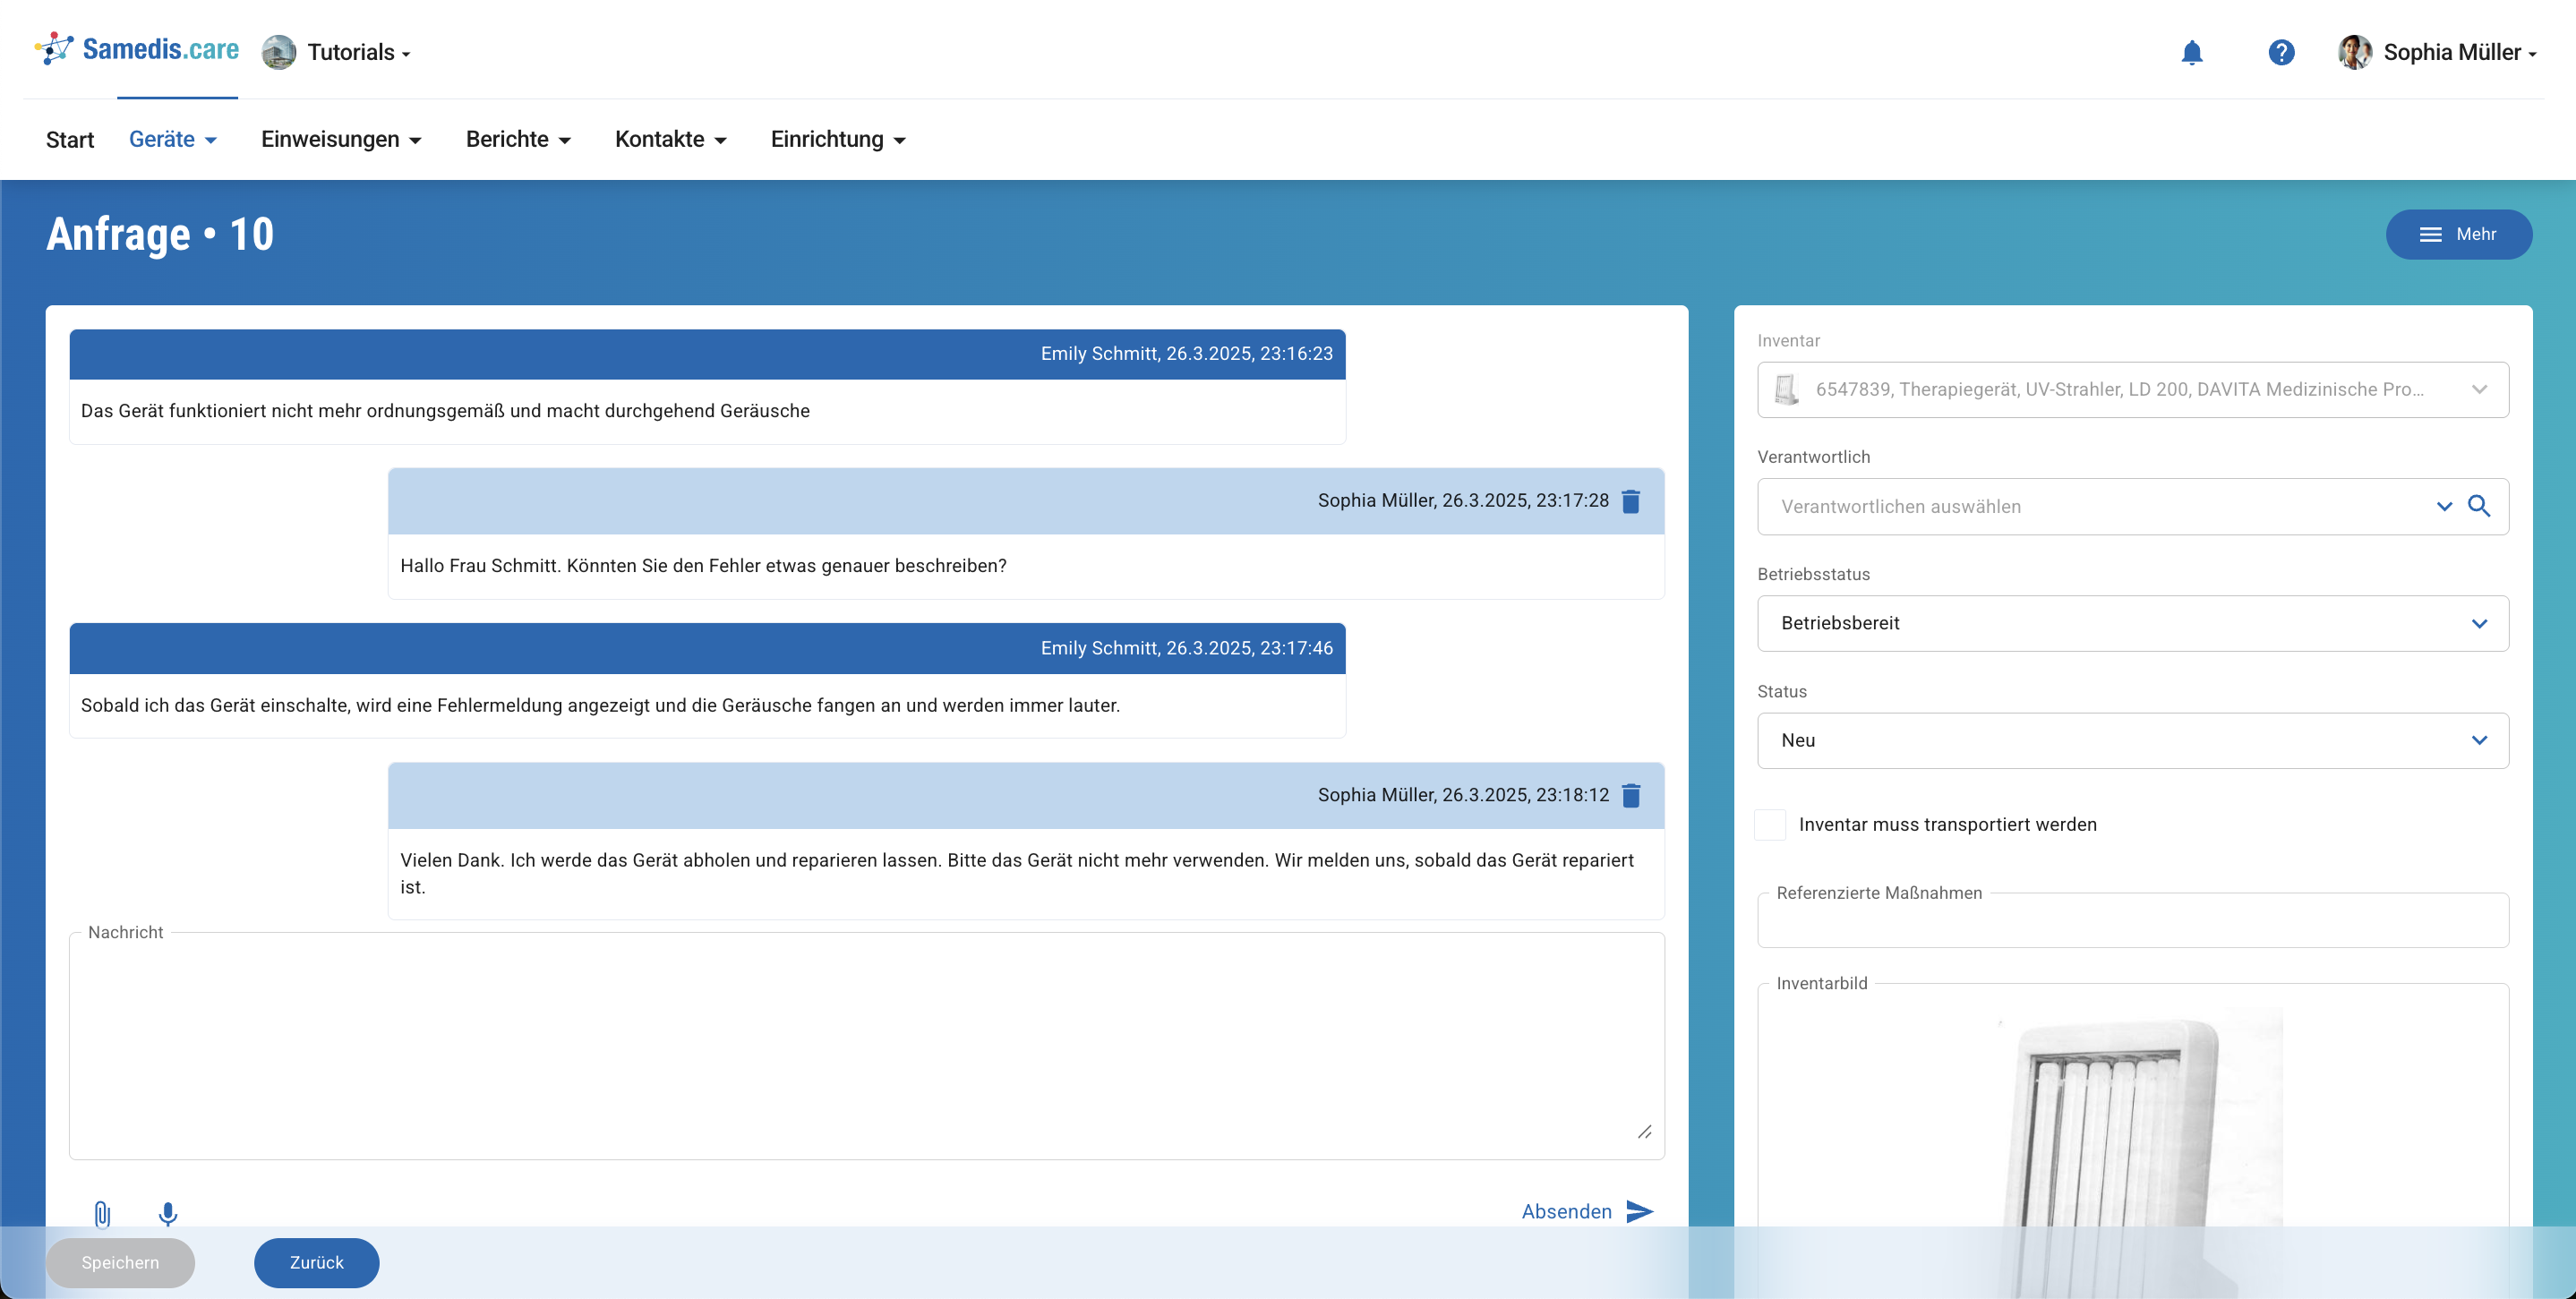
Task: Click the Zurück button
Action: [x=316, y=1262]
